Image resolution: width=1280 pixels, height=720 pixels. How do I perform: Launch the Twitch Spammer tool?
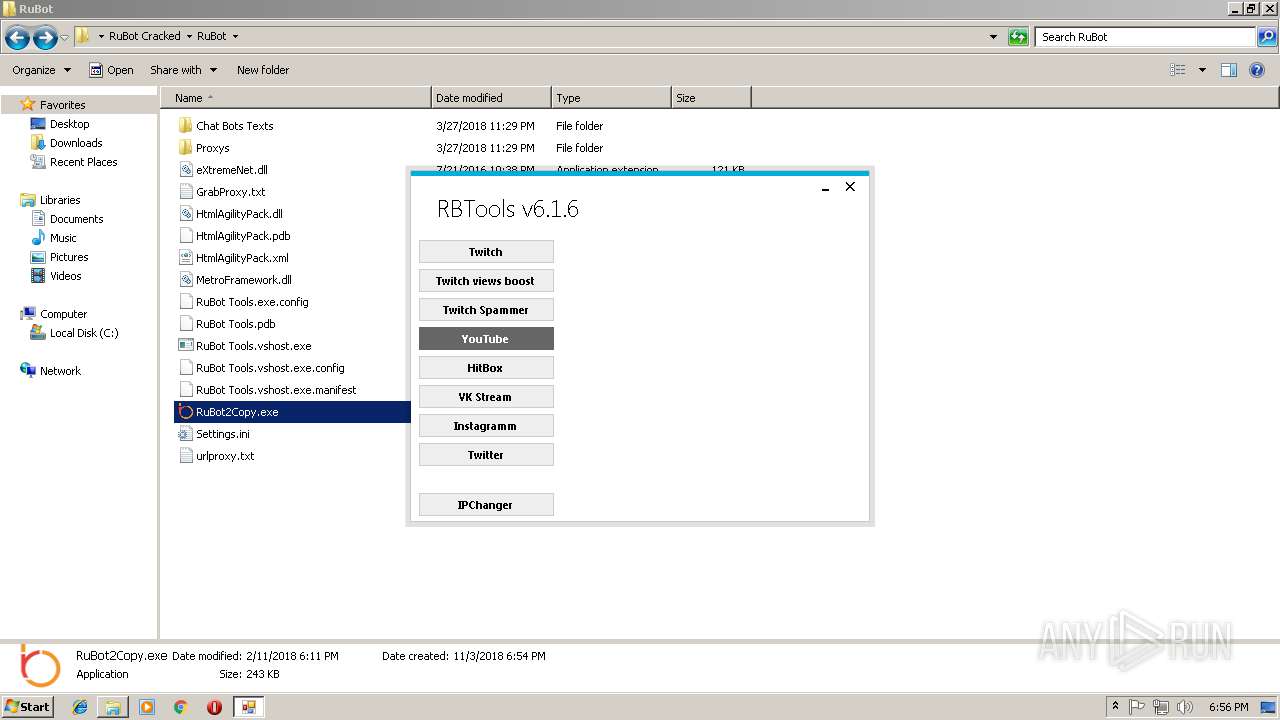point(486,310)
